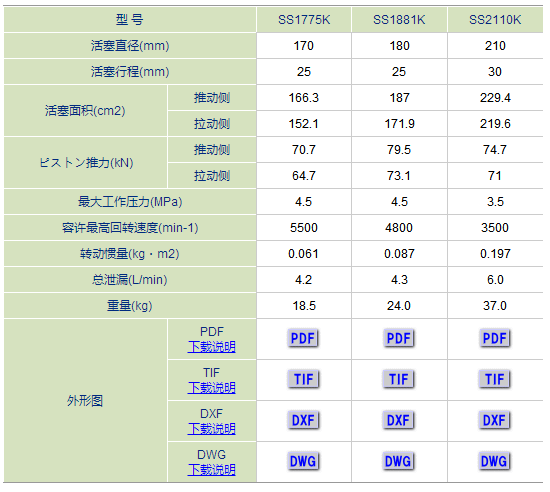This screenshot has height=492, width=550.
Task: Download the PDF drawing for SS1775K
Action: tap(303, 338)
